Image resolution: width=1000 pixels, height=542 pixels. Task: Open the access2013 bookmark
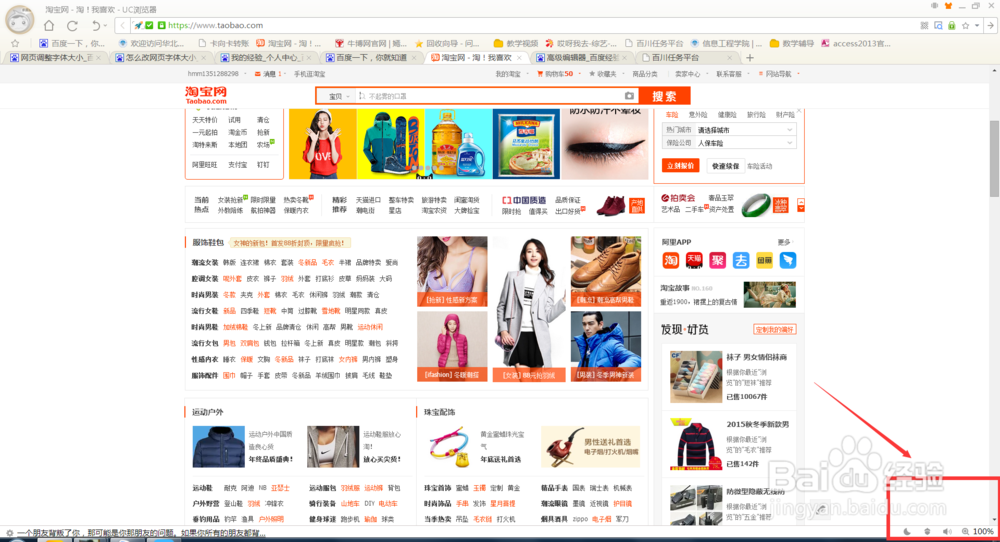[x=856, y=43]
